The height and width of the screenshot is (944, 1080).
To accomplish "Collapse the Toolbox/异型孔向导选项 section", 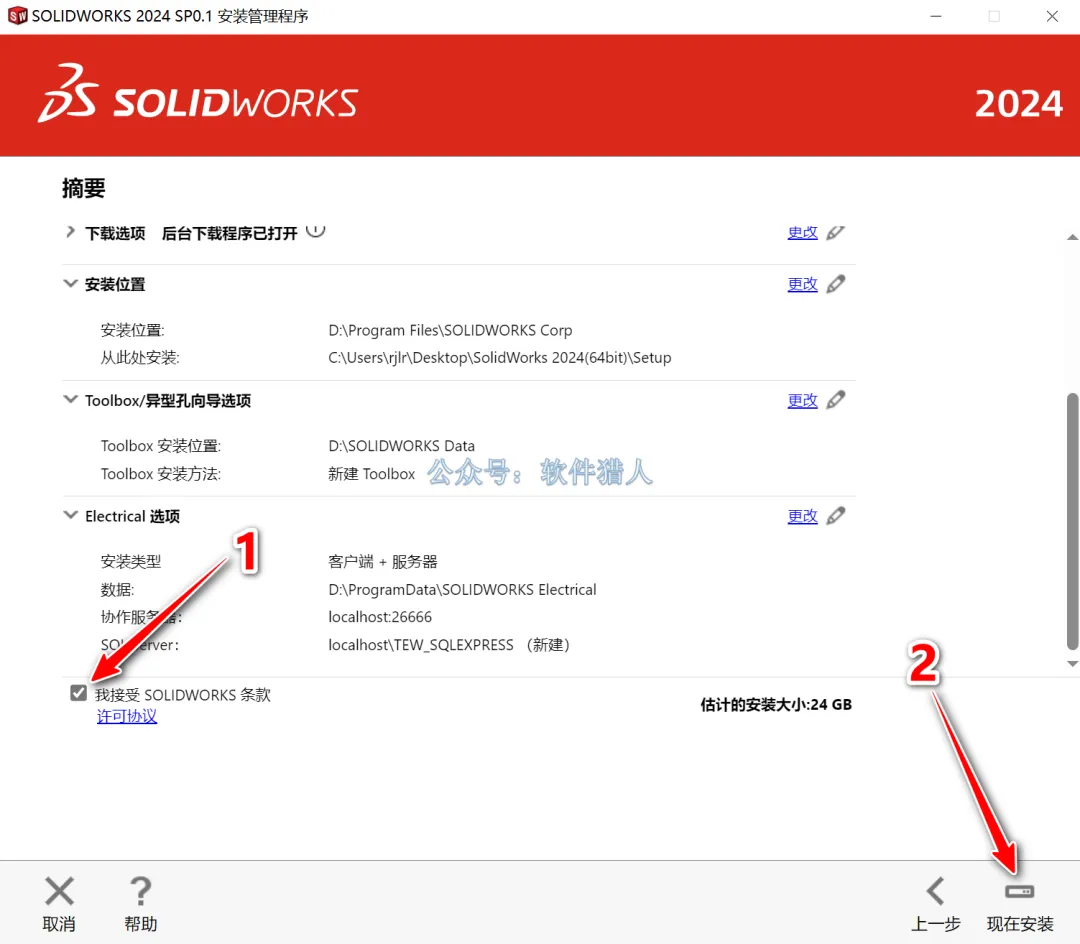I will 70,399.
